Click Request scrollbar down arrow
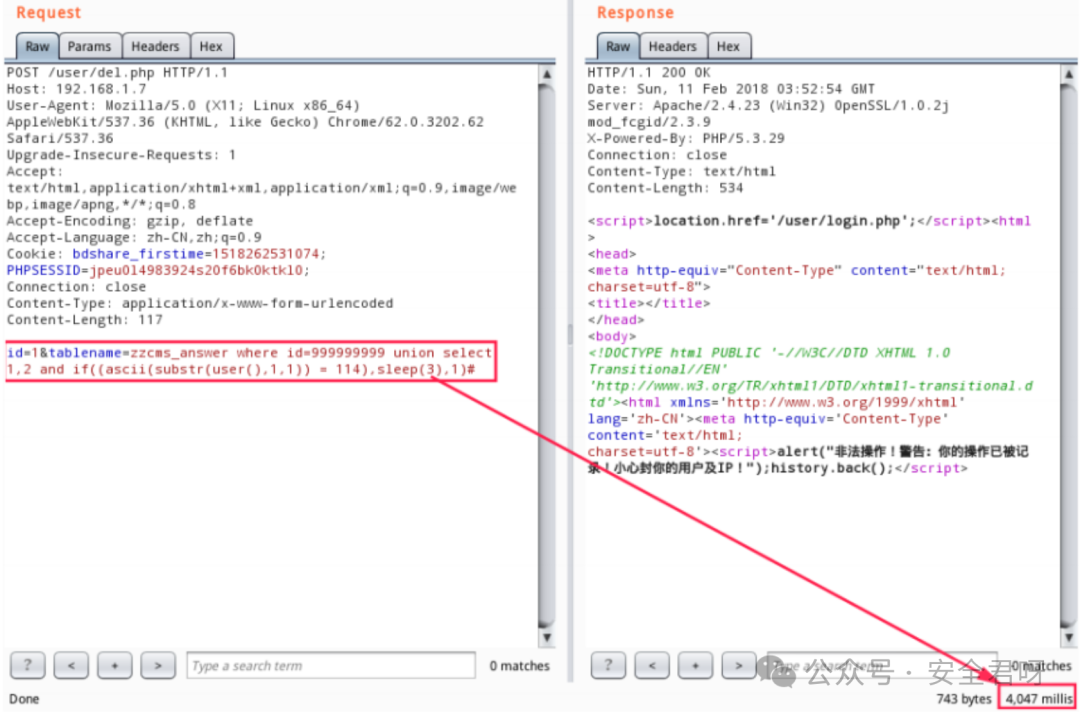Image resolution: width=1080 pixels, height=716 pixels. point(547,638)
